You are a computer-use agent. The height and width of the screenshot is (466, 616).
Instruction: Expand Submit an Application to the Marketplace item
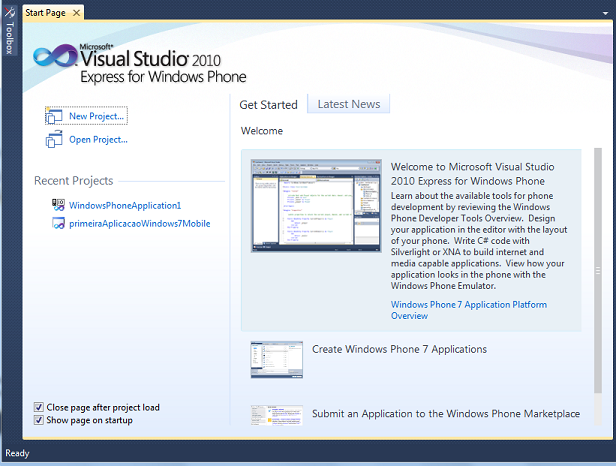pyautogui.click(x=446, y=414)
